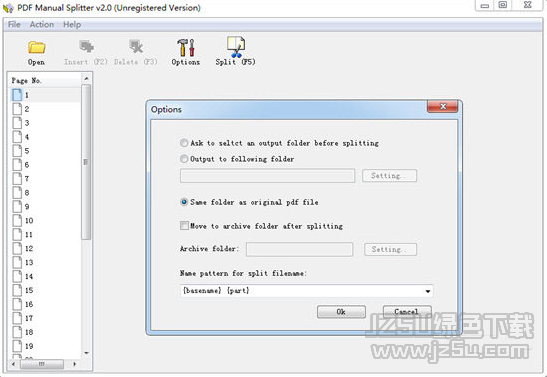Screen dimensions: 547x377
Task: Click the Delete (F3) toolbar icon
Action: point(136,47)
